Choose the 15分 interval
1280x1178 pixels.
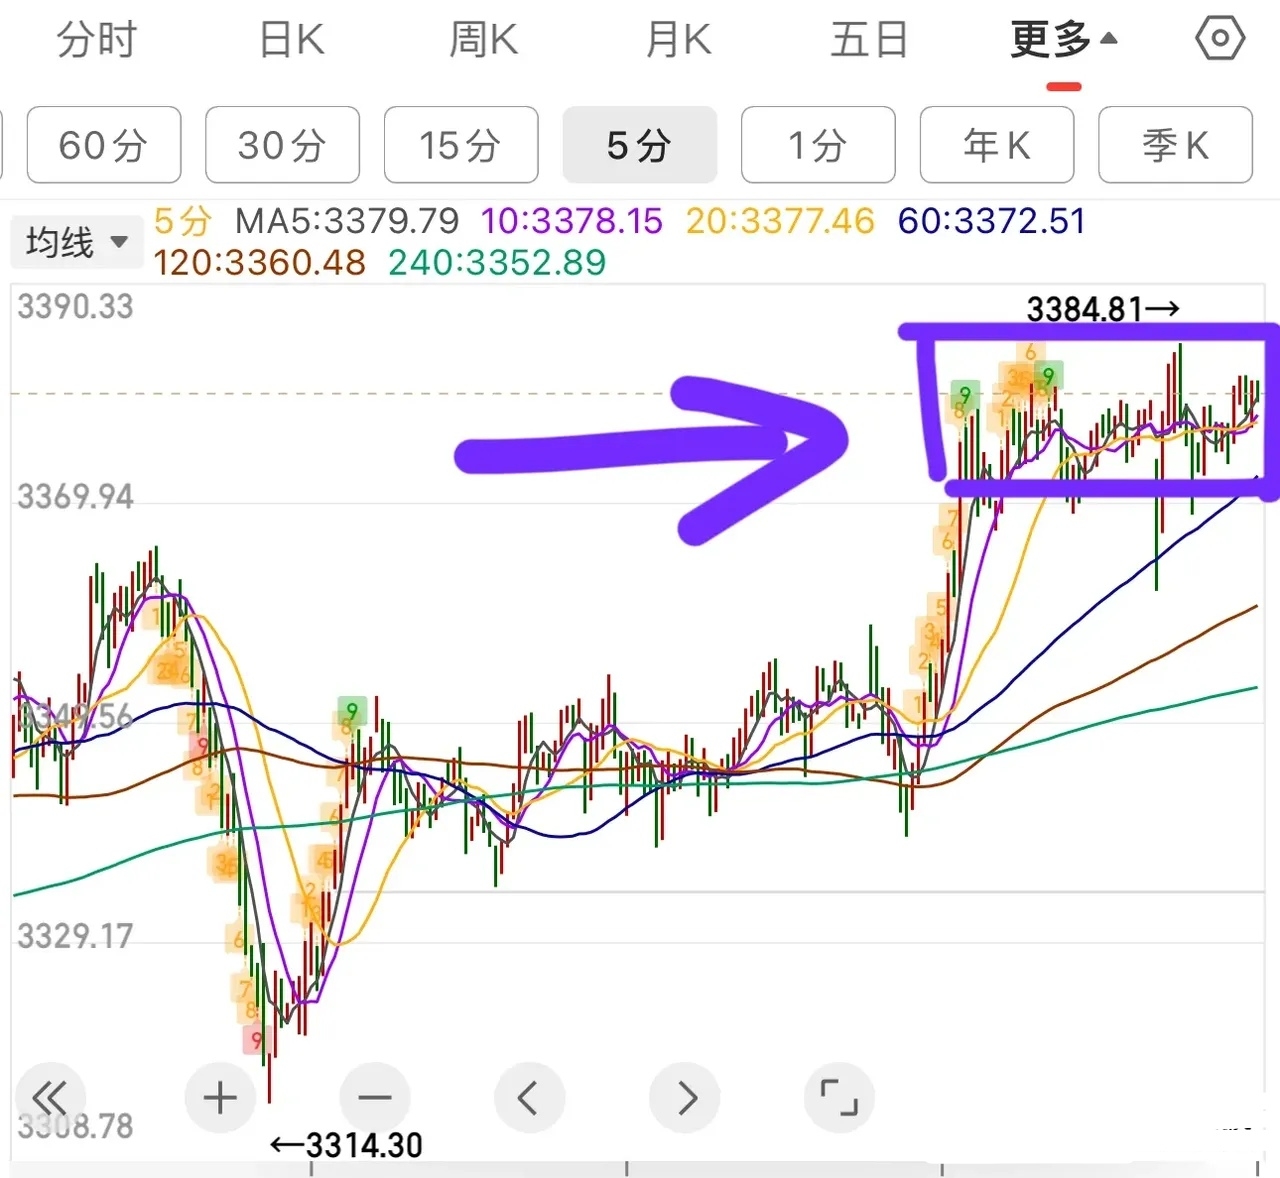point(461,145)
